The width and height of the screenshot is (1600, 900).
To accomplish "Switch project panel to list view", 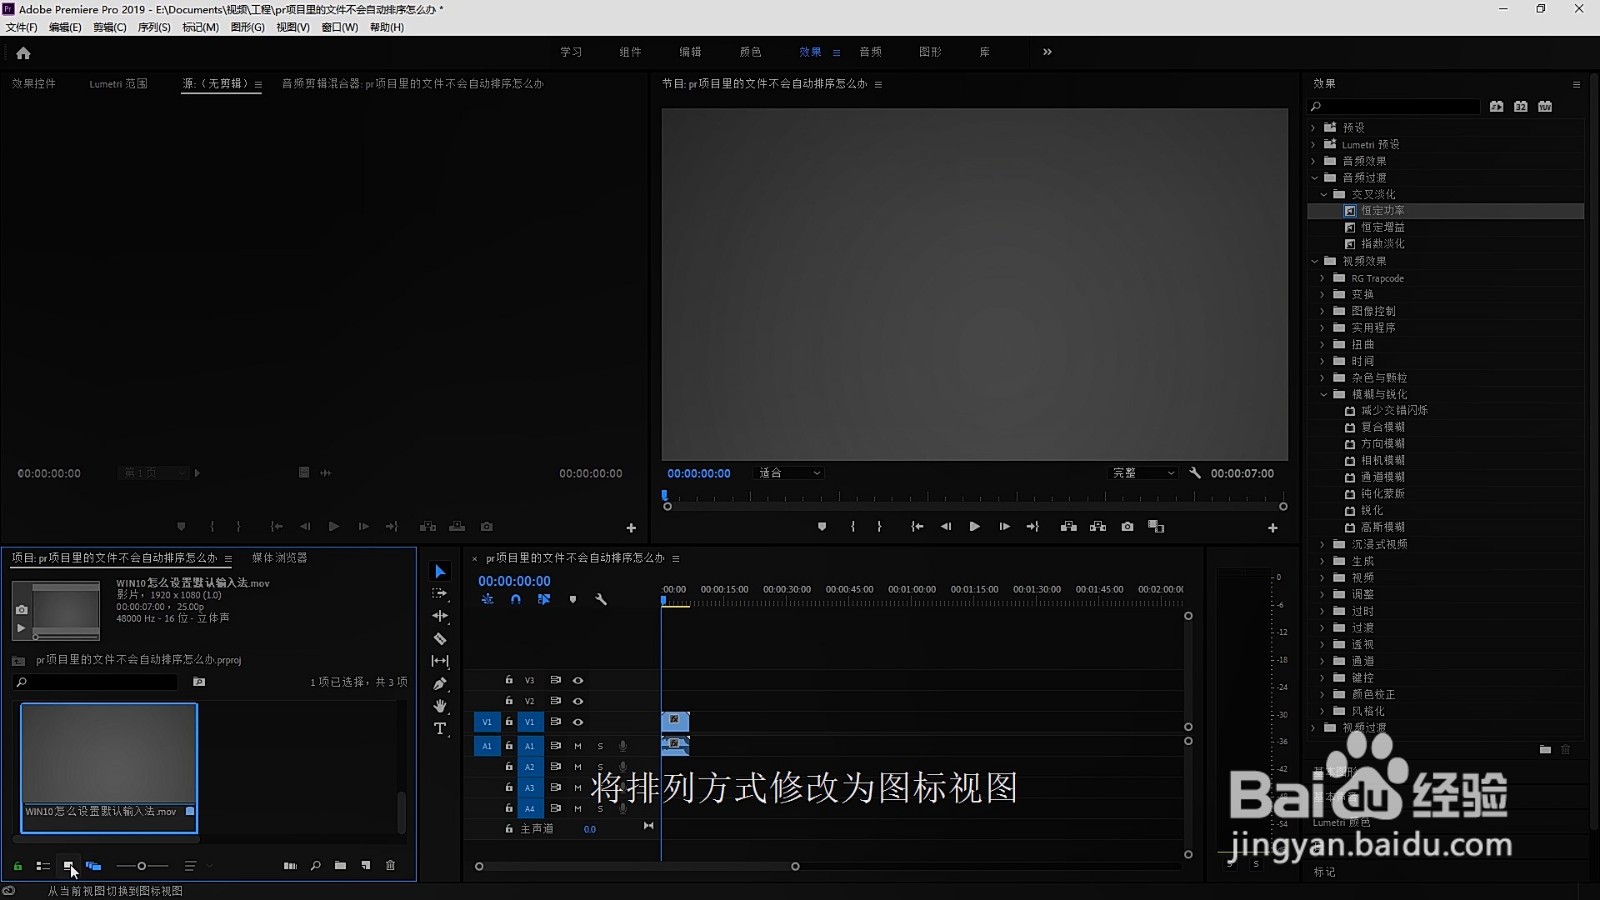I will (x=43, y=866).
